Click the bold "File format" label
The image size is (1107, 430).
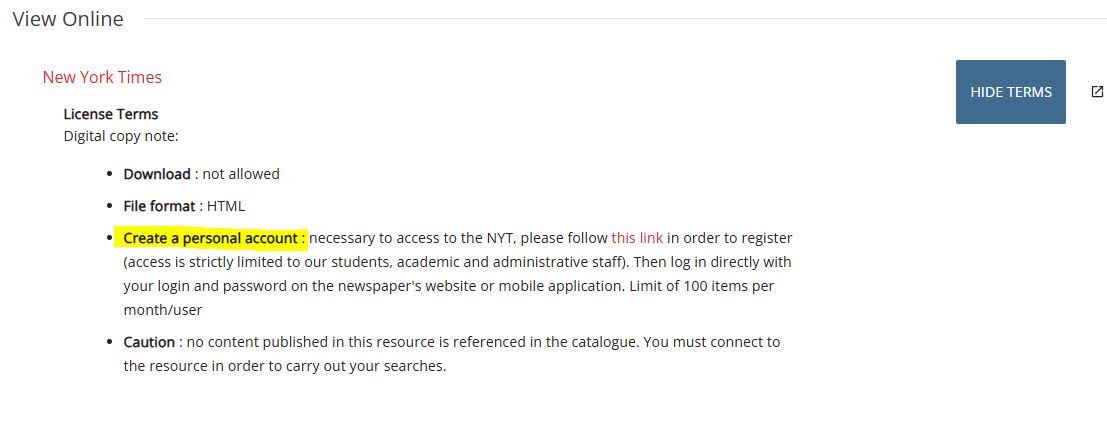tap(161, 206)
